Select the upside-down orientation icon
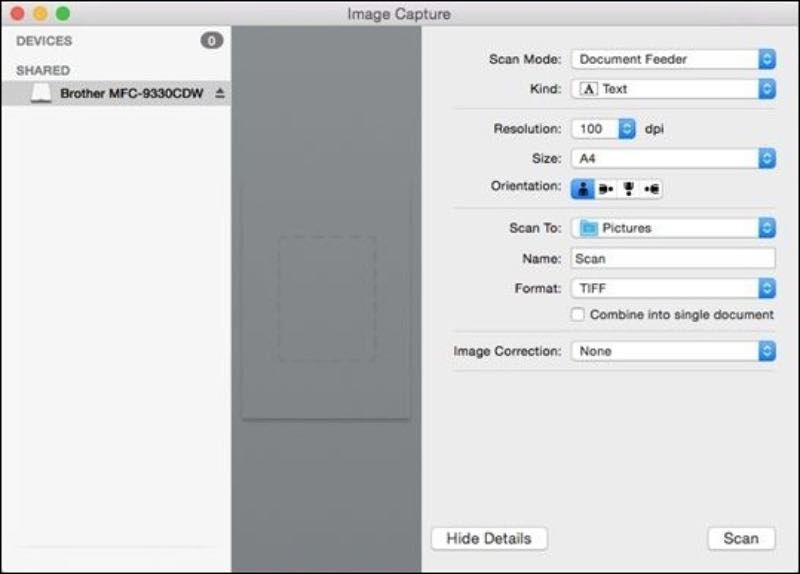This screenshot has height=574, width=800. tap(629, 188)
